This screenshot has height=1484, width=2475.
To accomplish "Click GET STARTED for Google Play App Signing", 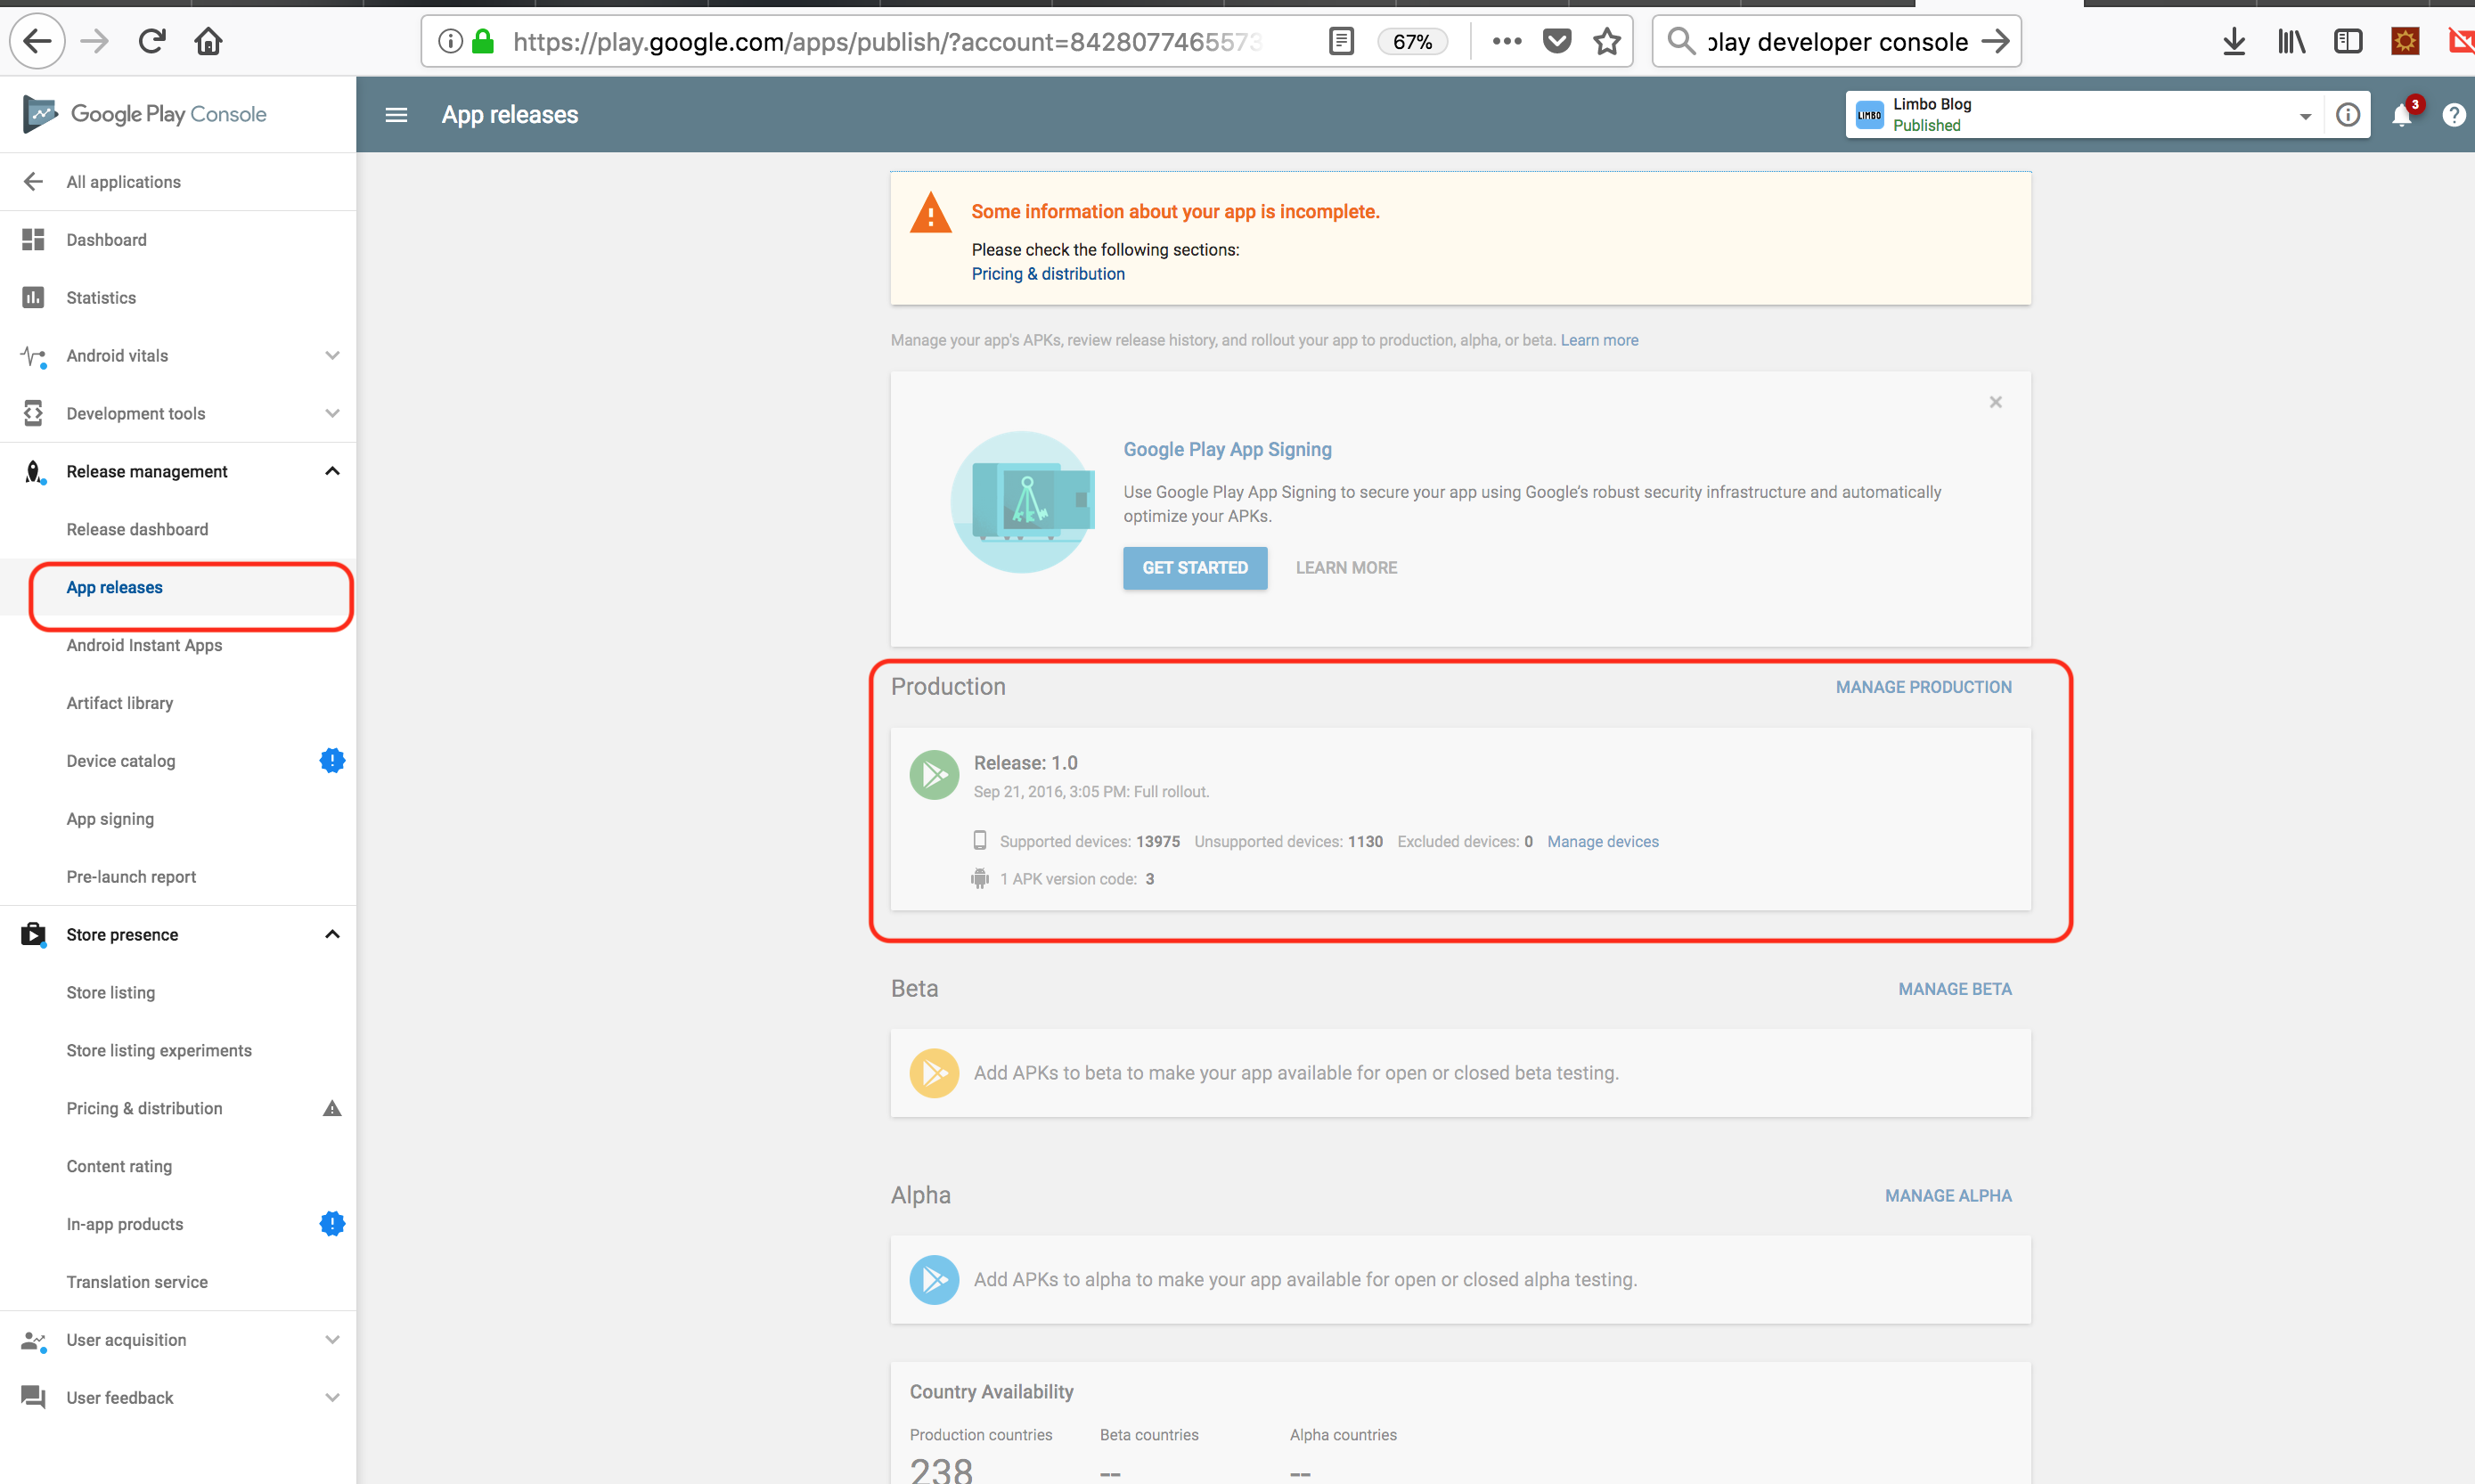I will click(1195, 568).
